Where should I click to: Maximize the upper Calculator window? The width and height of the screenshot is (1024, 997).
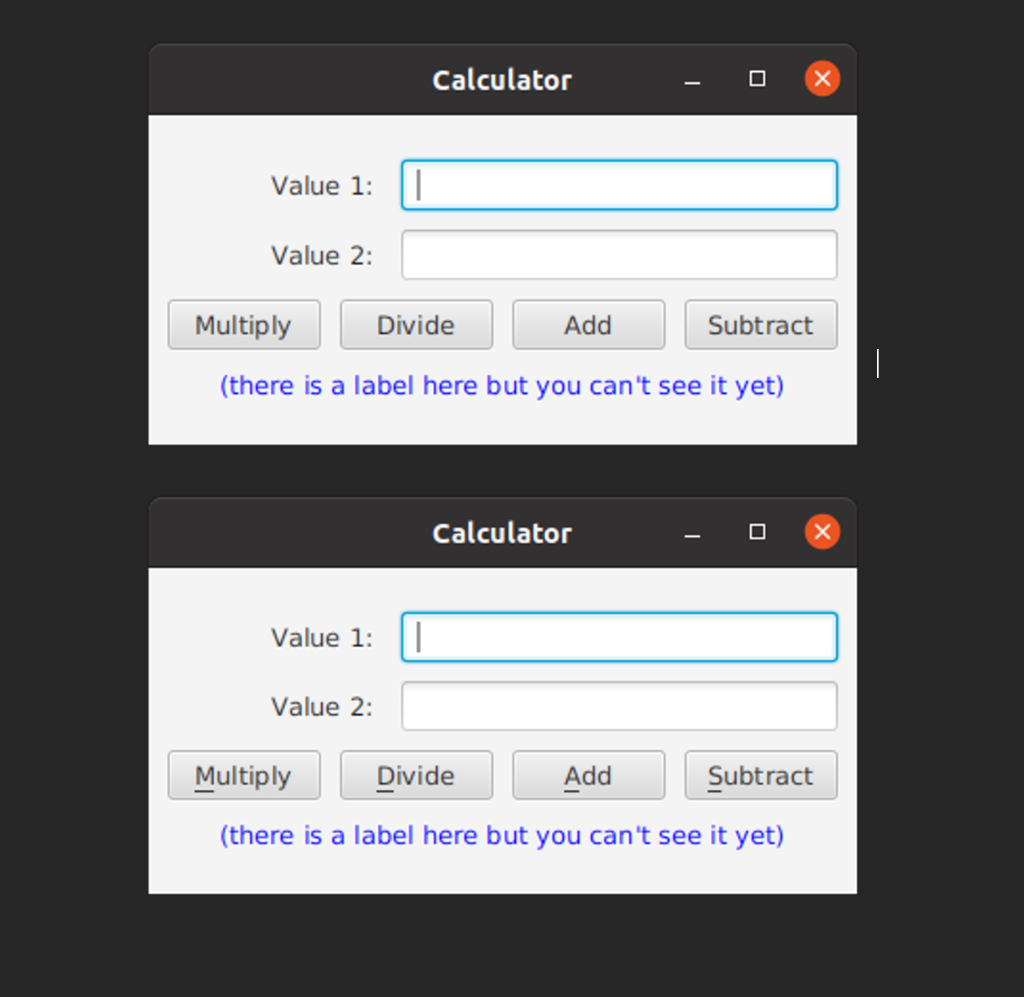pos(757,78)
